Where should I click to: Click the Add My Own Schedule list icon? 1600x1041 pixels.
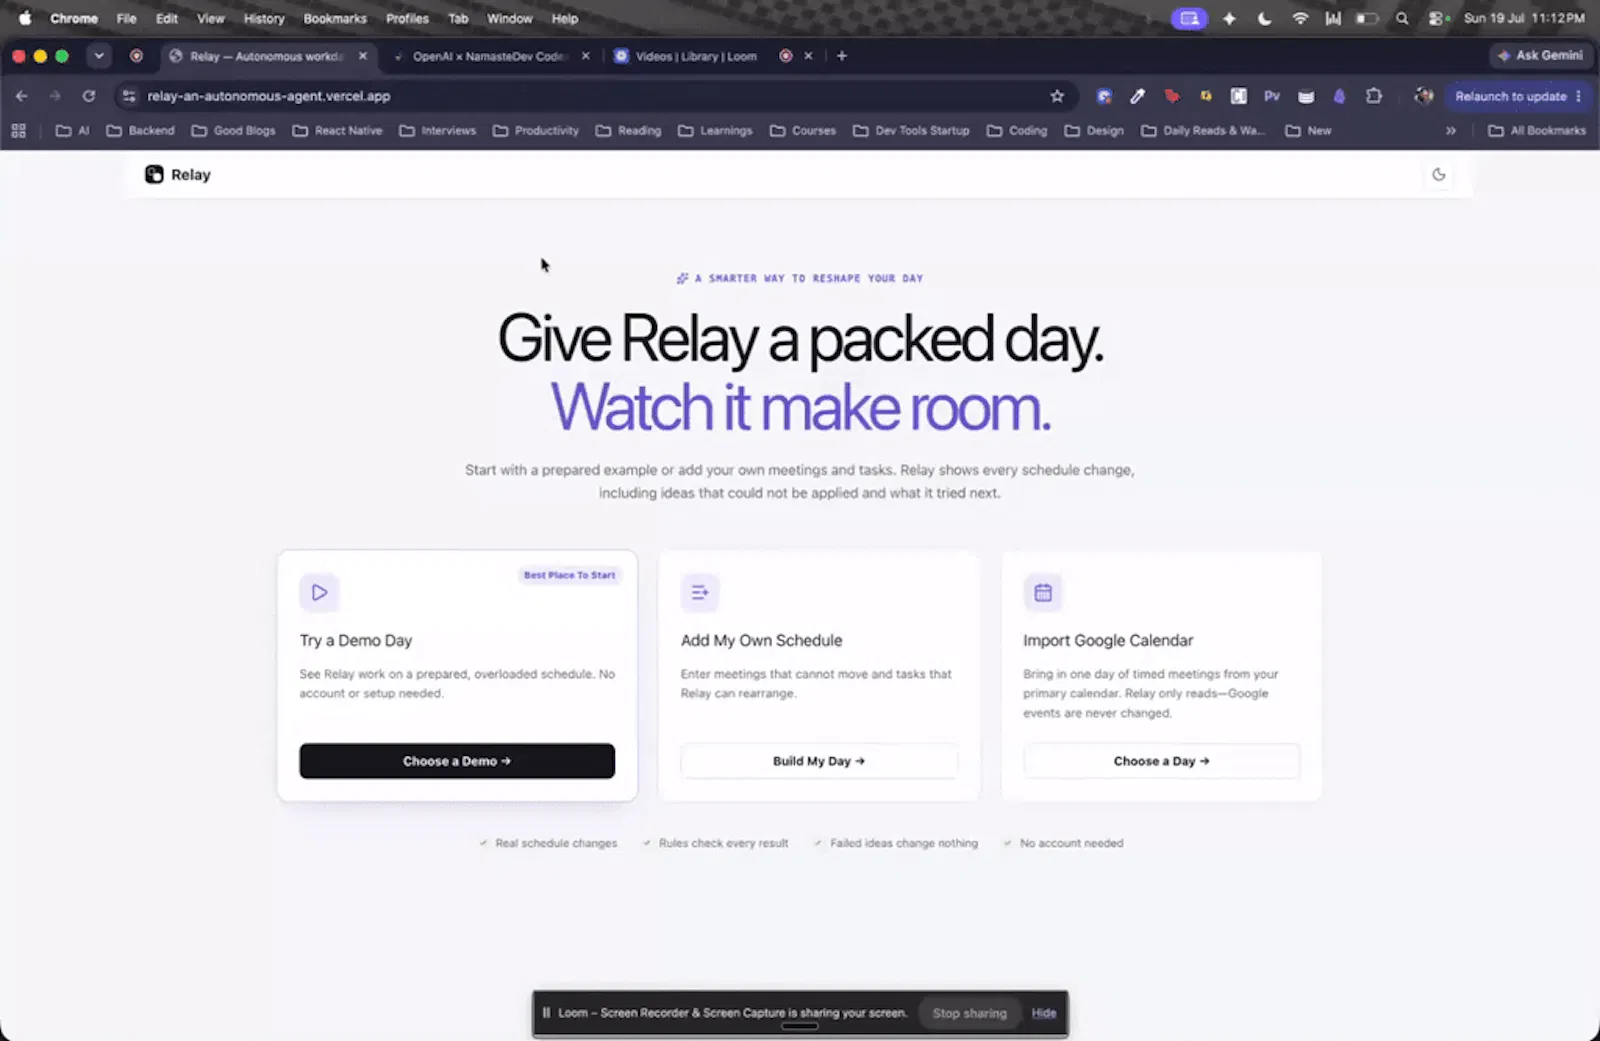pyautogui.click(x=700, y=593)
